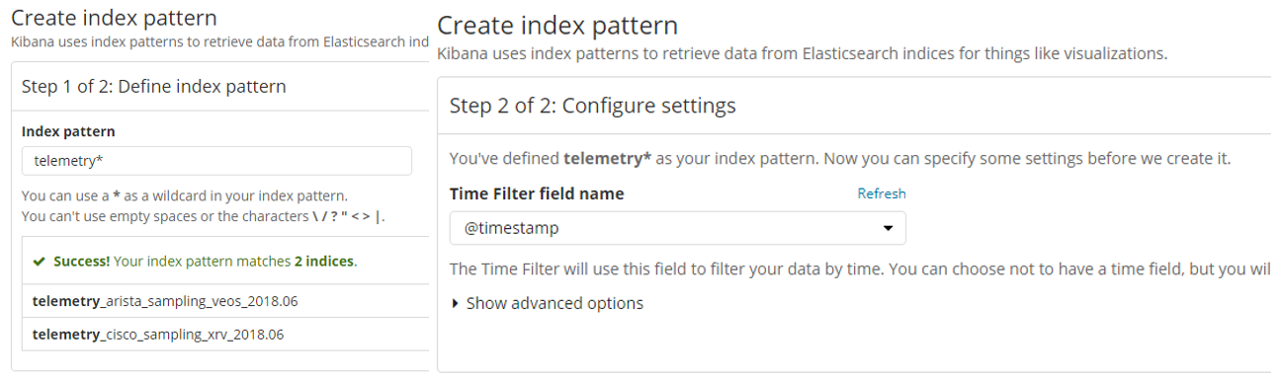The height and width of the screenshot is (380, 1280).
Task: Click Step 2 of 2: Configure settings heading
Action: point(593,105)
